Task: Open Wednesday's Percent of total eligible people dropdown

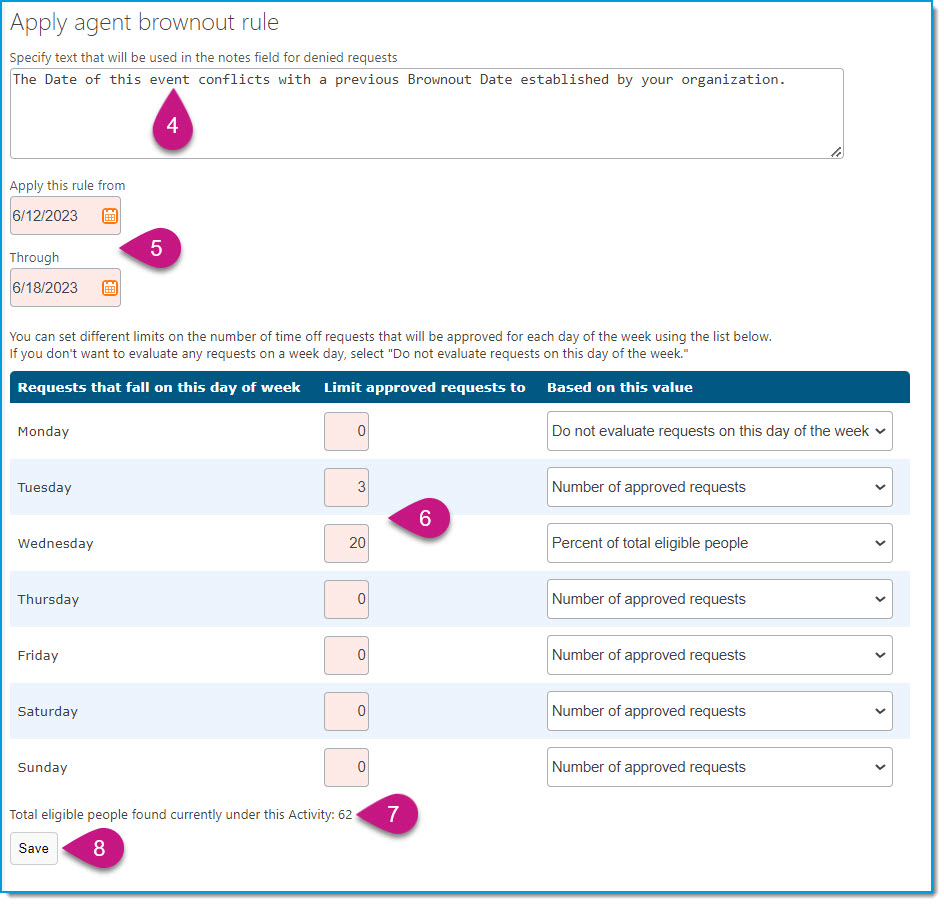Action: tap(719, 543)
